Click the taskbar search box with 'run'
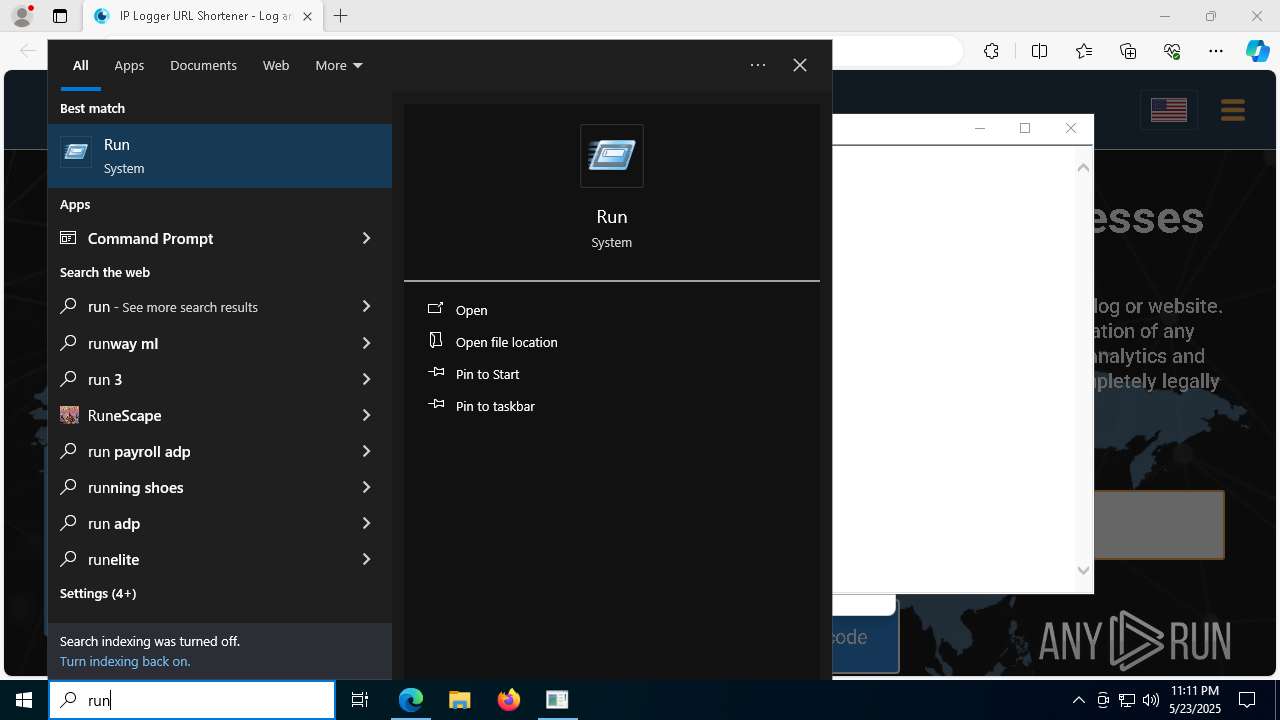 192,700
